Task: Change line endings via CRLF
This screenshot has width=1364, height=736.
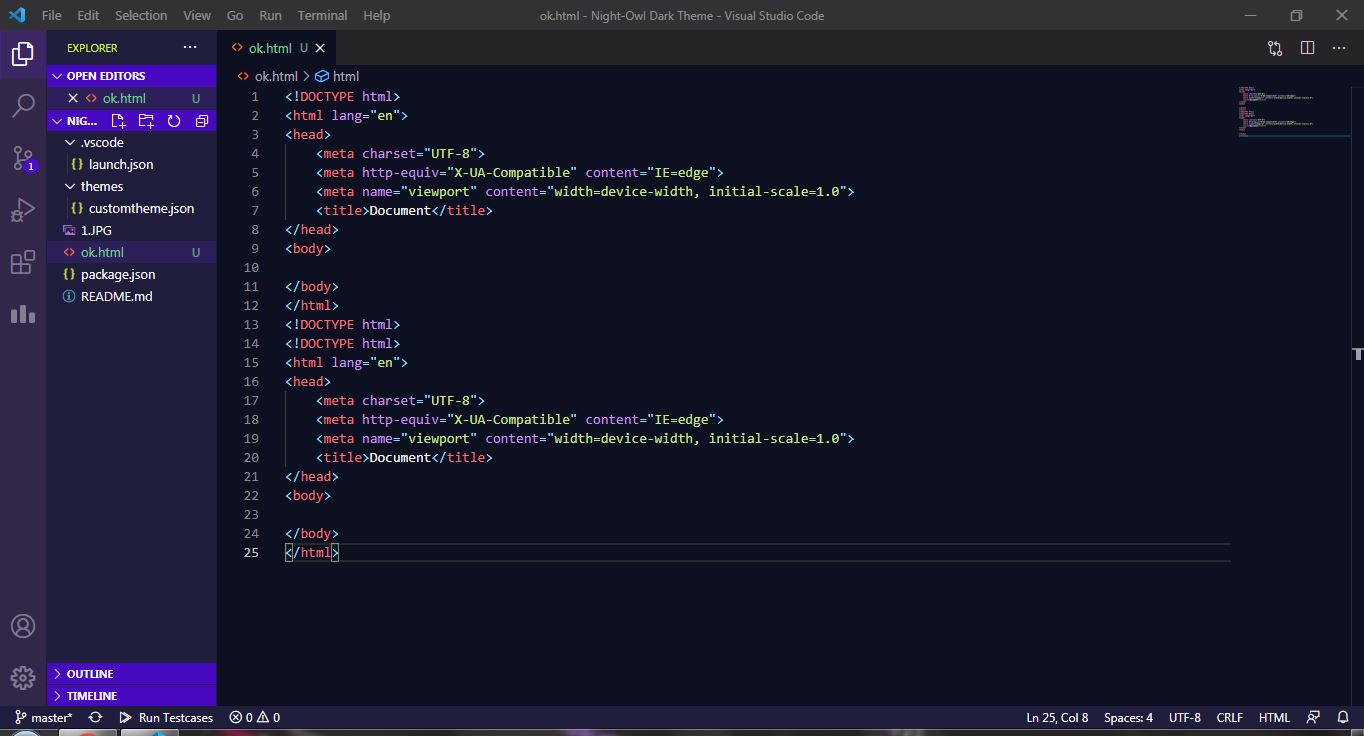Action: pos(1229,717)
